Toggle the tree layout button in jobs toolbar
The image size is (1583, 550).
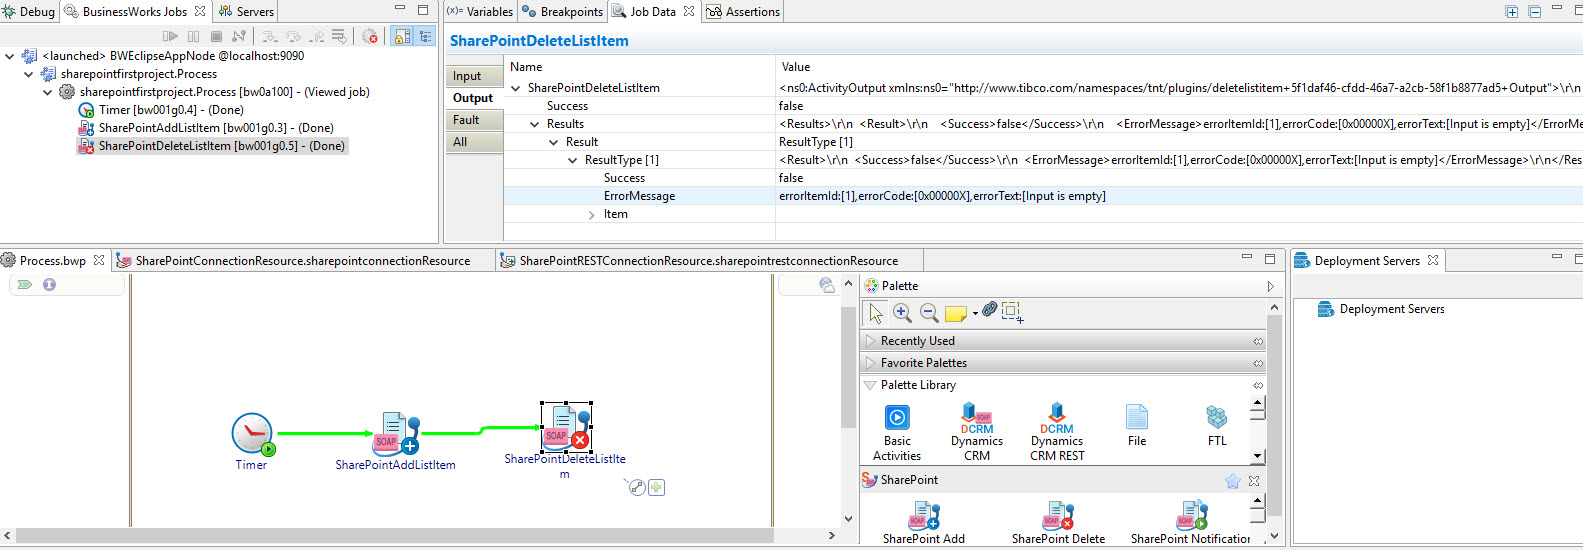[x=425, y=36]
